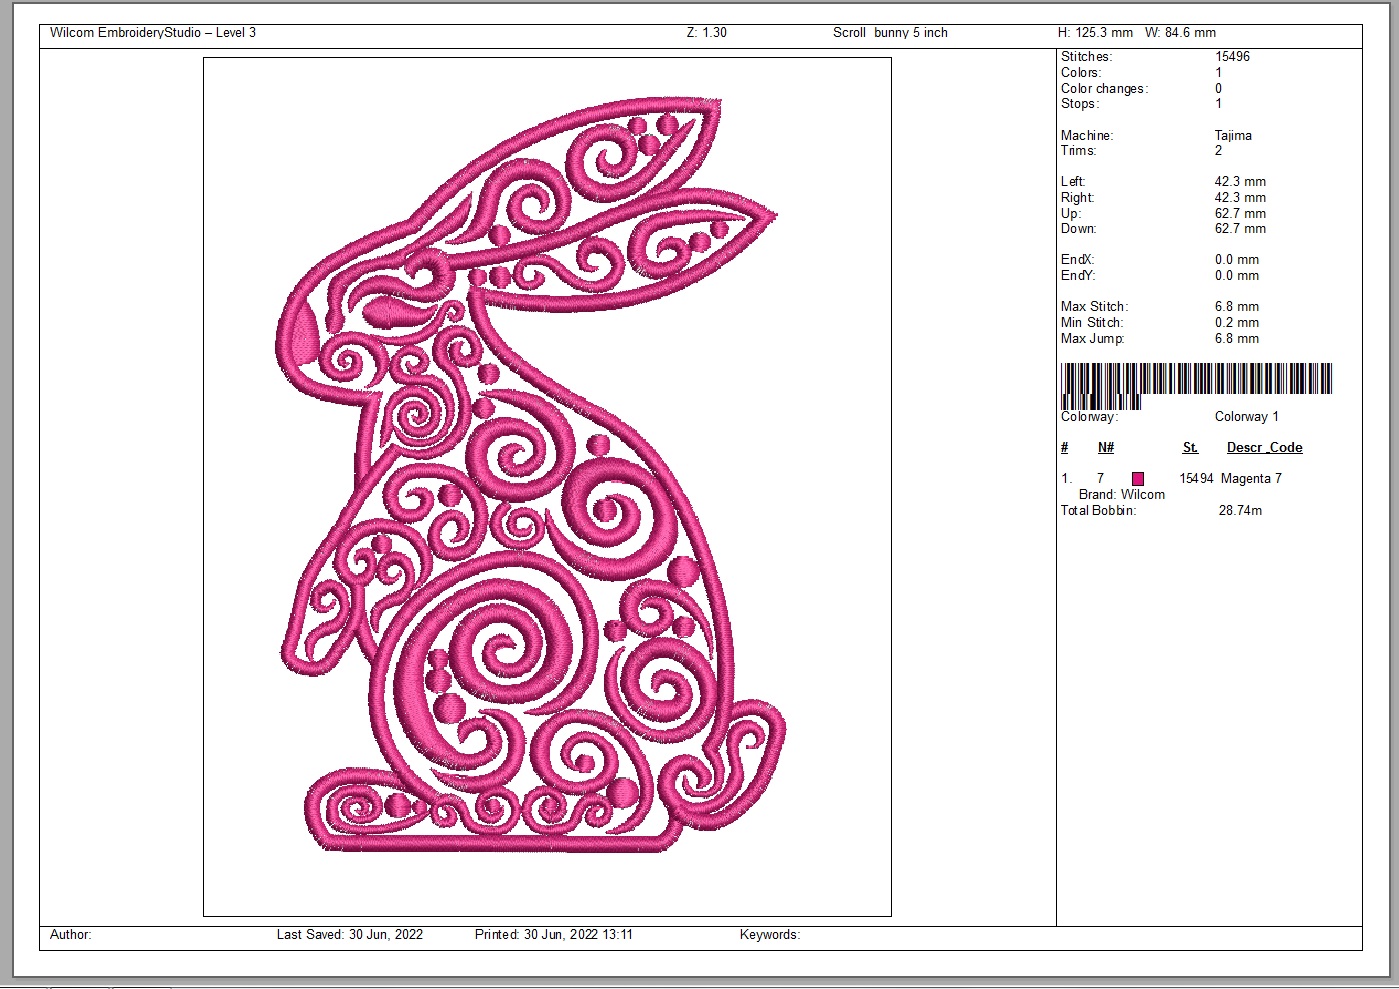Click the zoom factor 'Z: 1.30' label
Screen dimensions: 1399x989
706,33
